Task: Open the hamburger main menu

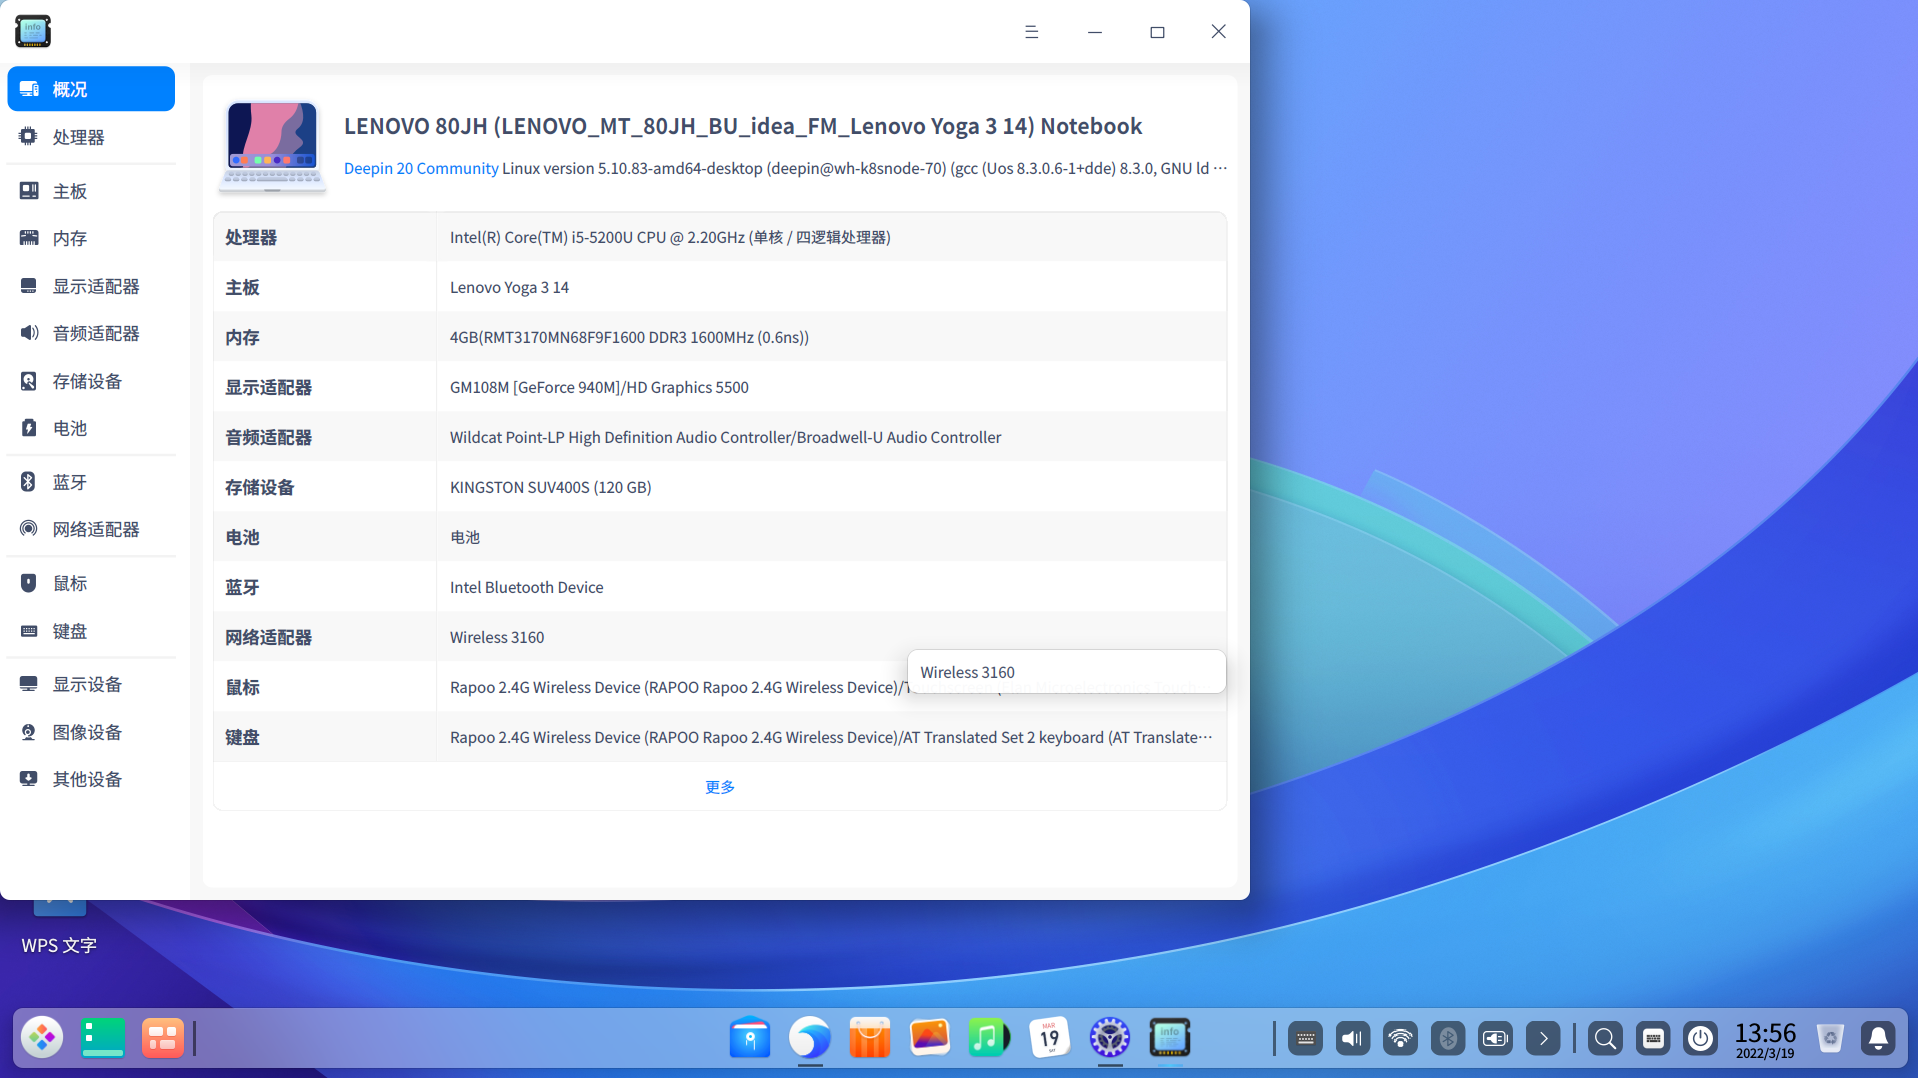Action: [x=1031, y=32]
